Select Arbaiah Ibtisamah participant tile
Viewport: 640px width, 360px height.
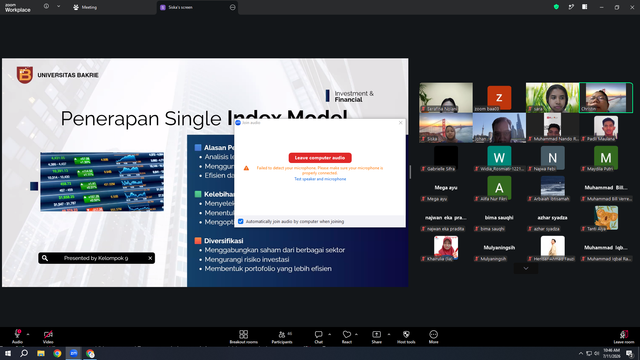[552, 188]
